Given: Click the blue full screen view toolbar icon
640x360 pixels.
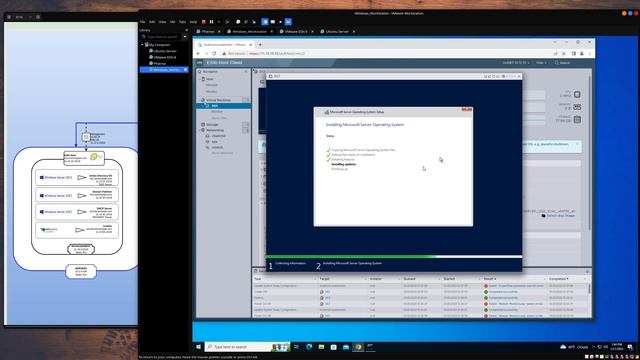Looking at the screenshot, I should pos(264,22).
